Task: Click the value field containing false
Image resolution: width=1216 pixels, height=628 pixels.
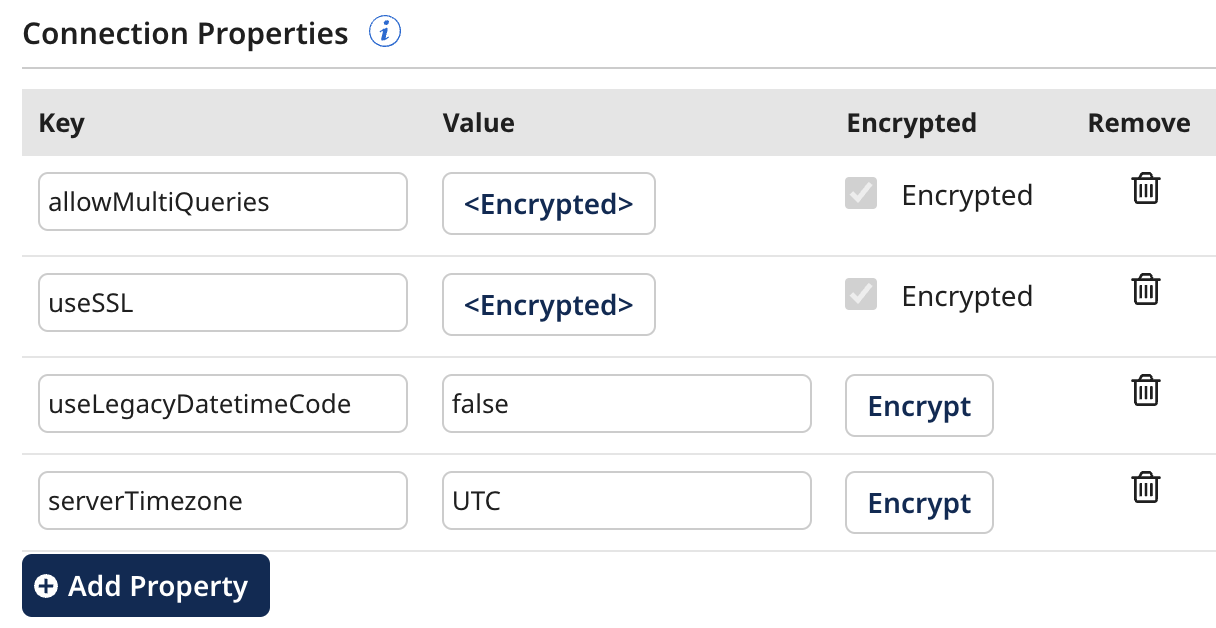Action: pyautogui.click(x=626, y=403)
